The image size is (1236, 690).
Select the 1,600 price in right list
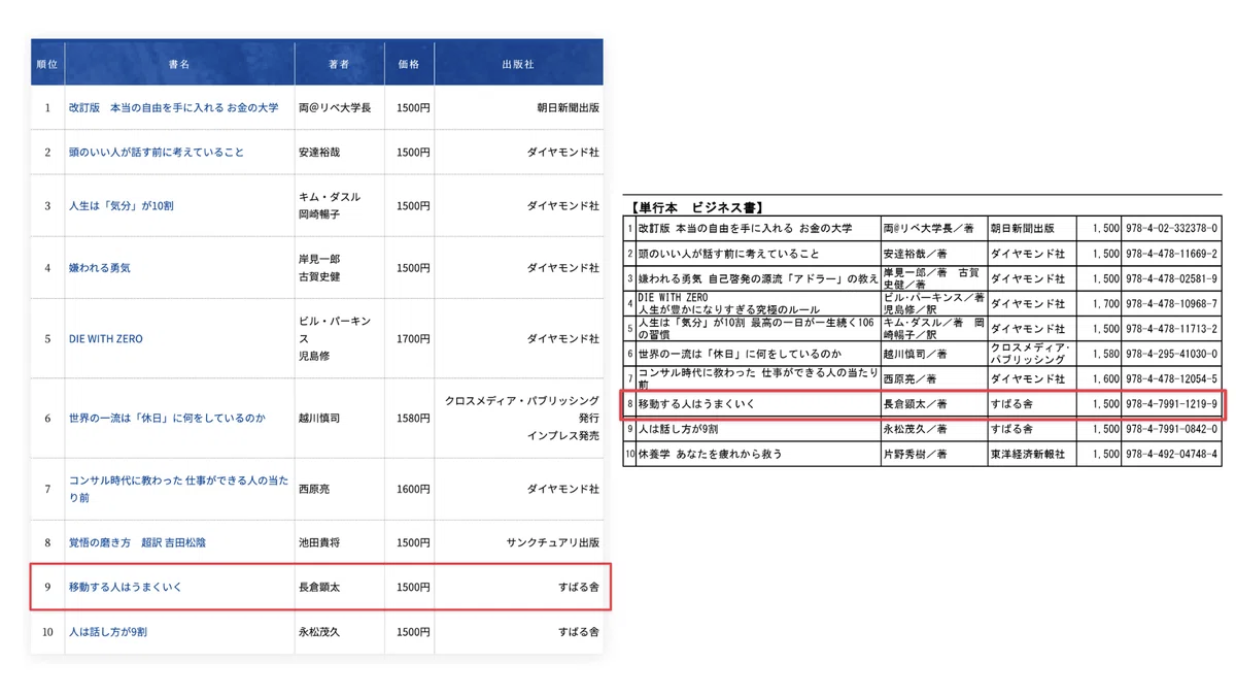pyautogui.click(x=1105, y=379)
